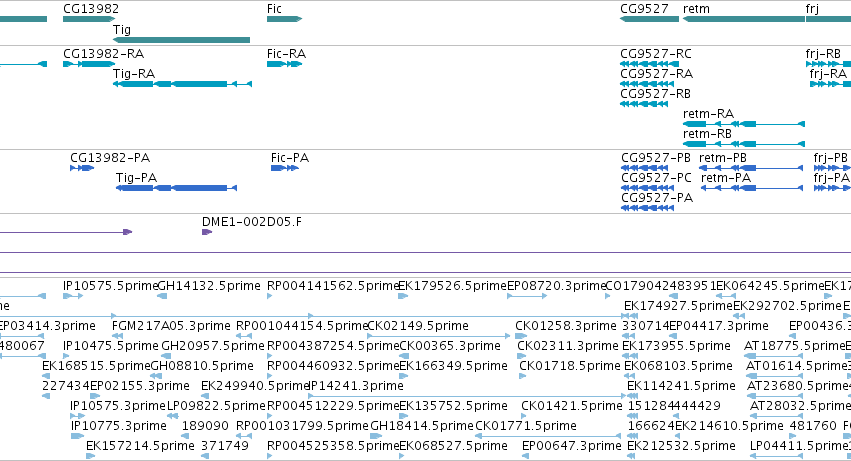Click protein CG9527-PA
The width and height of the screenshot is (851, 461).
tap(657, 198)
